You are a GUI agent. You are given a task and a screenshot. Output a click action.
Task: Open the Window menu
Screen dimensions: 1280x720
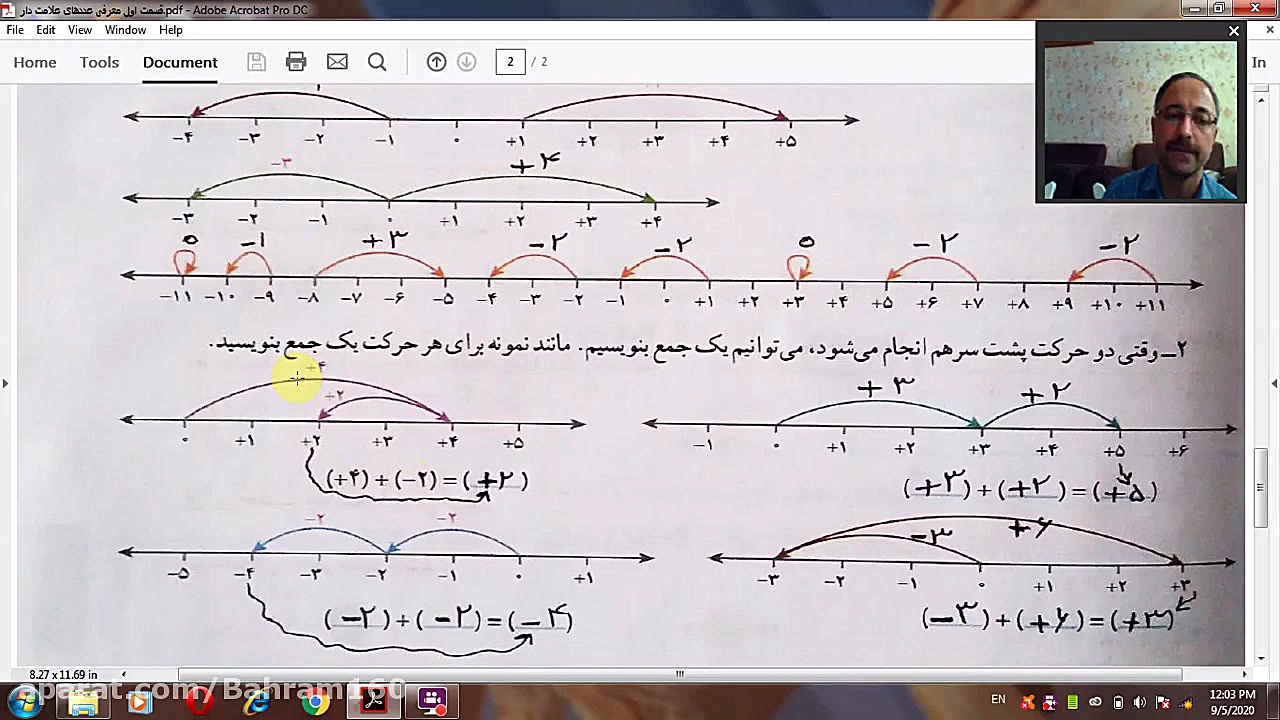coord(125,30)
